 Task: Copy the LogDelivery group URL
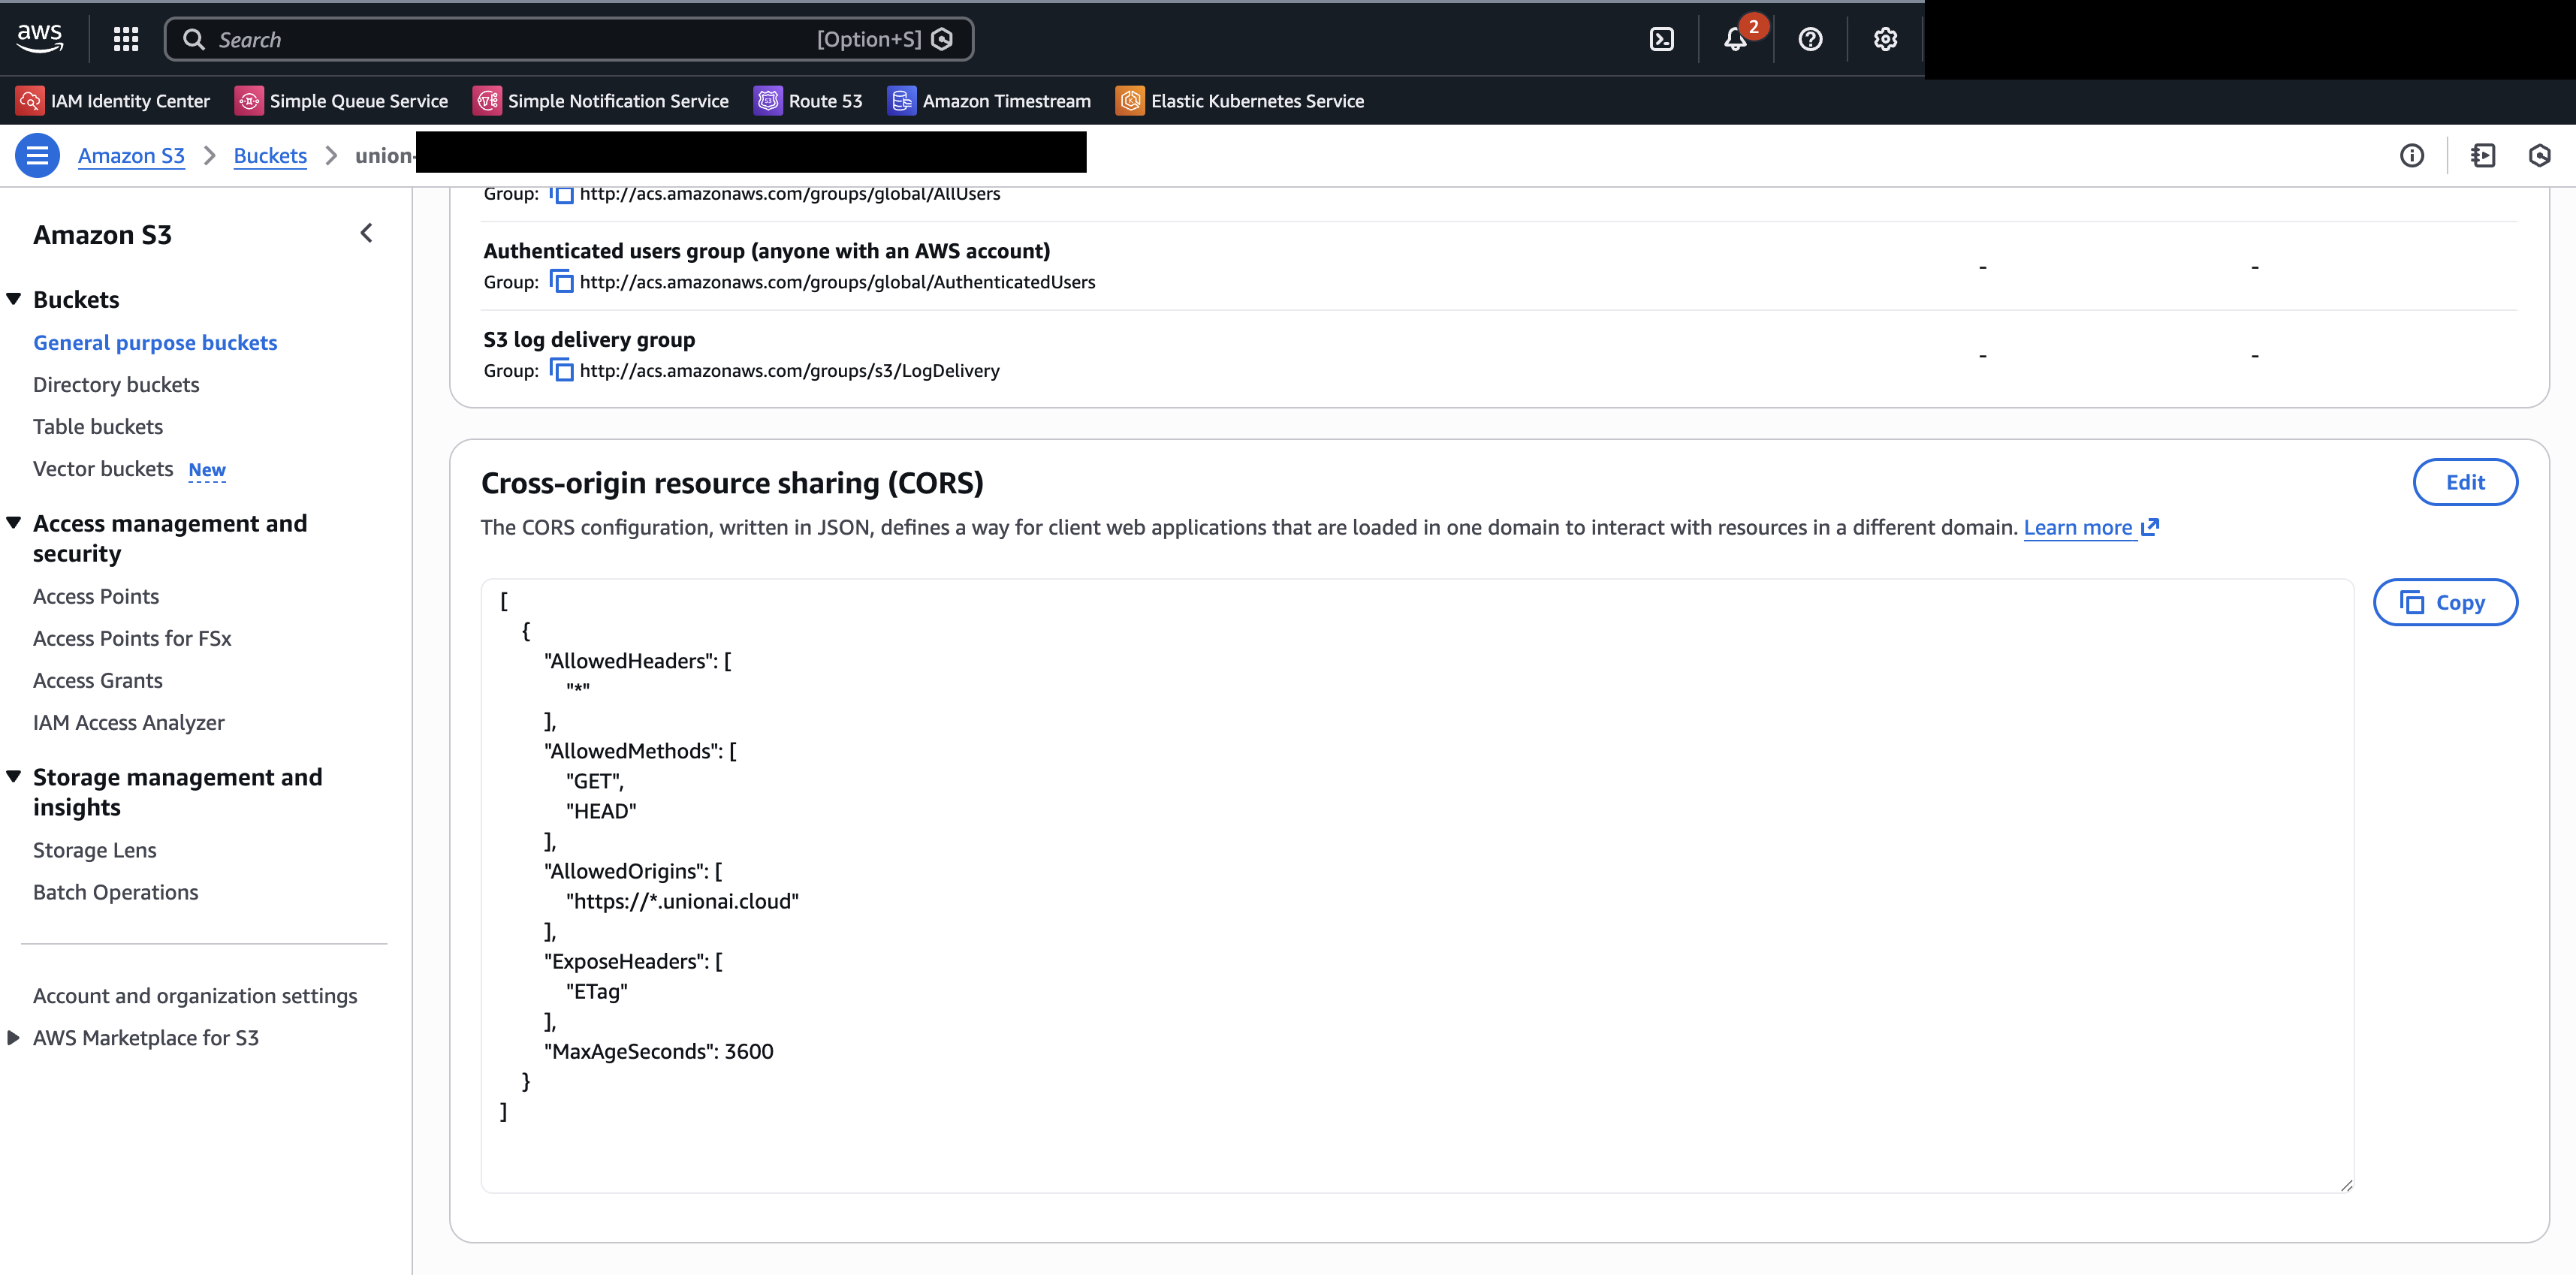(x=562, y=371)
